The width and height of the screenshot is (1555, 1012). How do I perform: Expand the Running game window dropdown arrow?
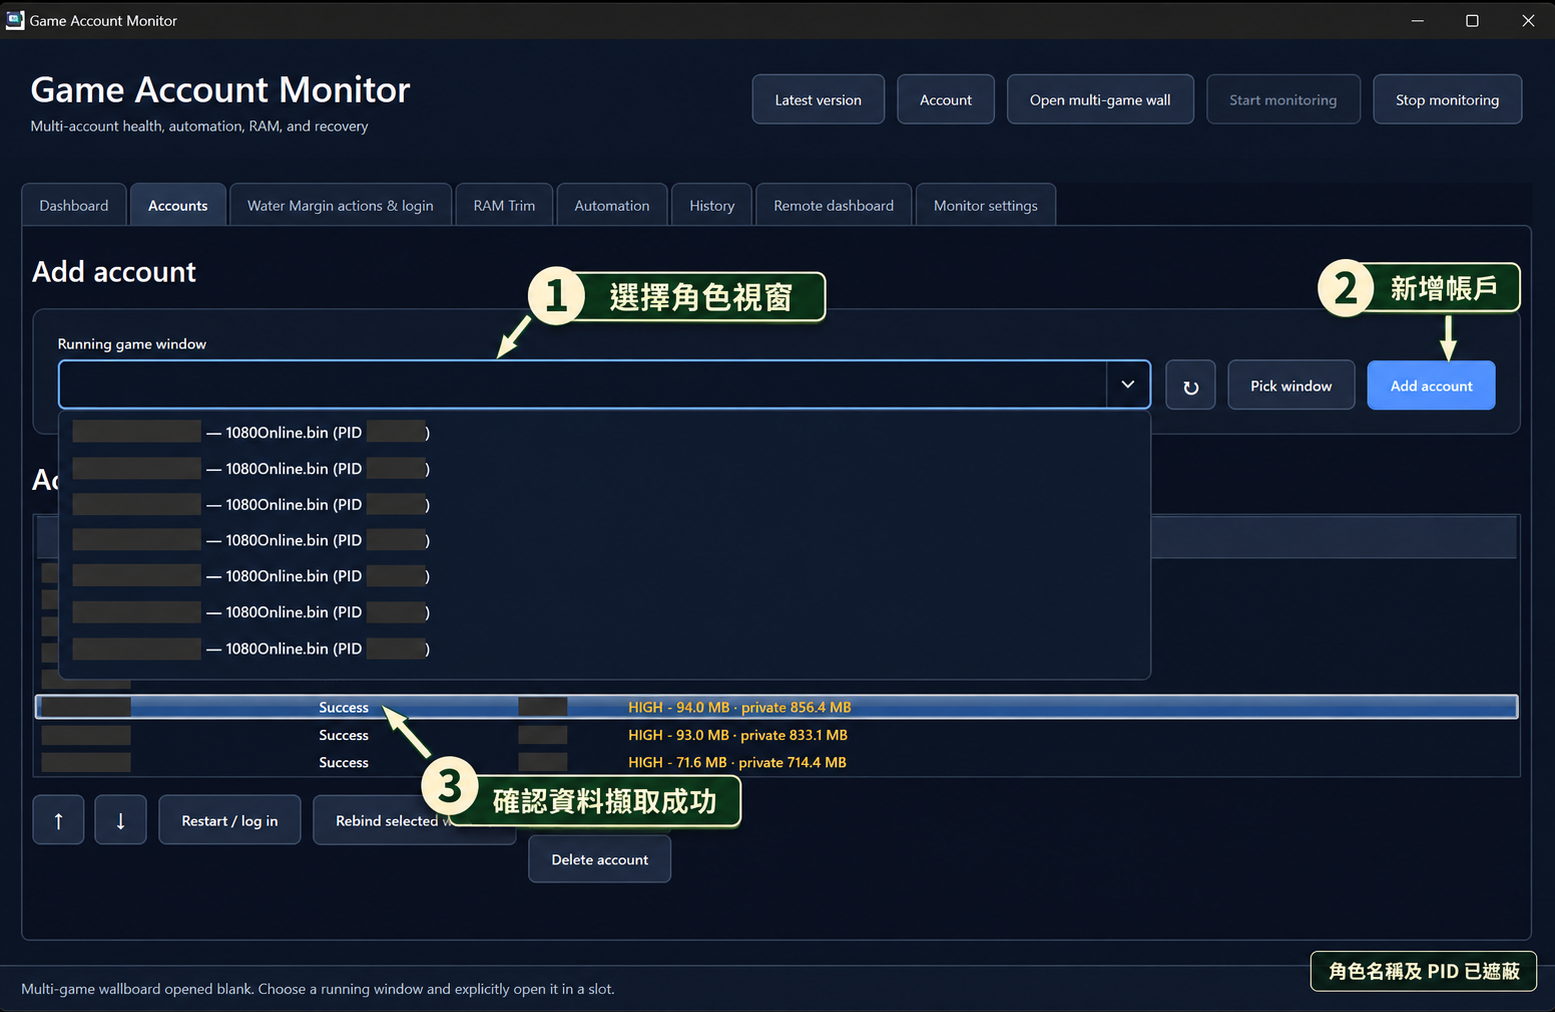tap(1128, 385)
